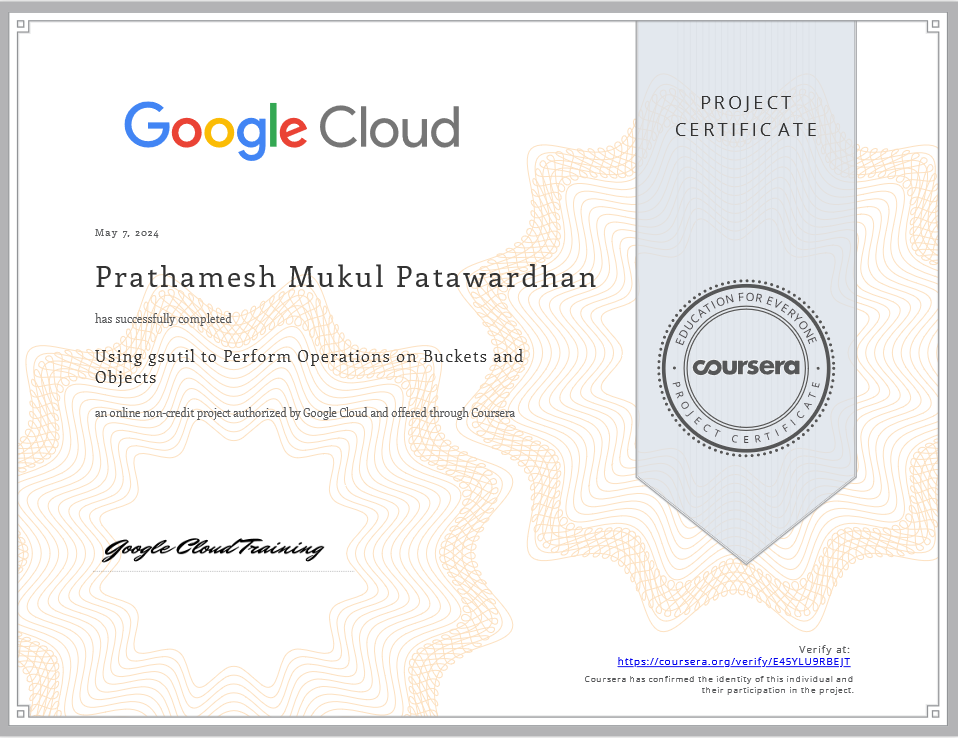The height and width of the screenshot is (738, 958).
Task: Click the Google Cloud logo
Action: point(292,130)
